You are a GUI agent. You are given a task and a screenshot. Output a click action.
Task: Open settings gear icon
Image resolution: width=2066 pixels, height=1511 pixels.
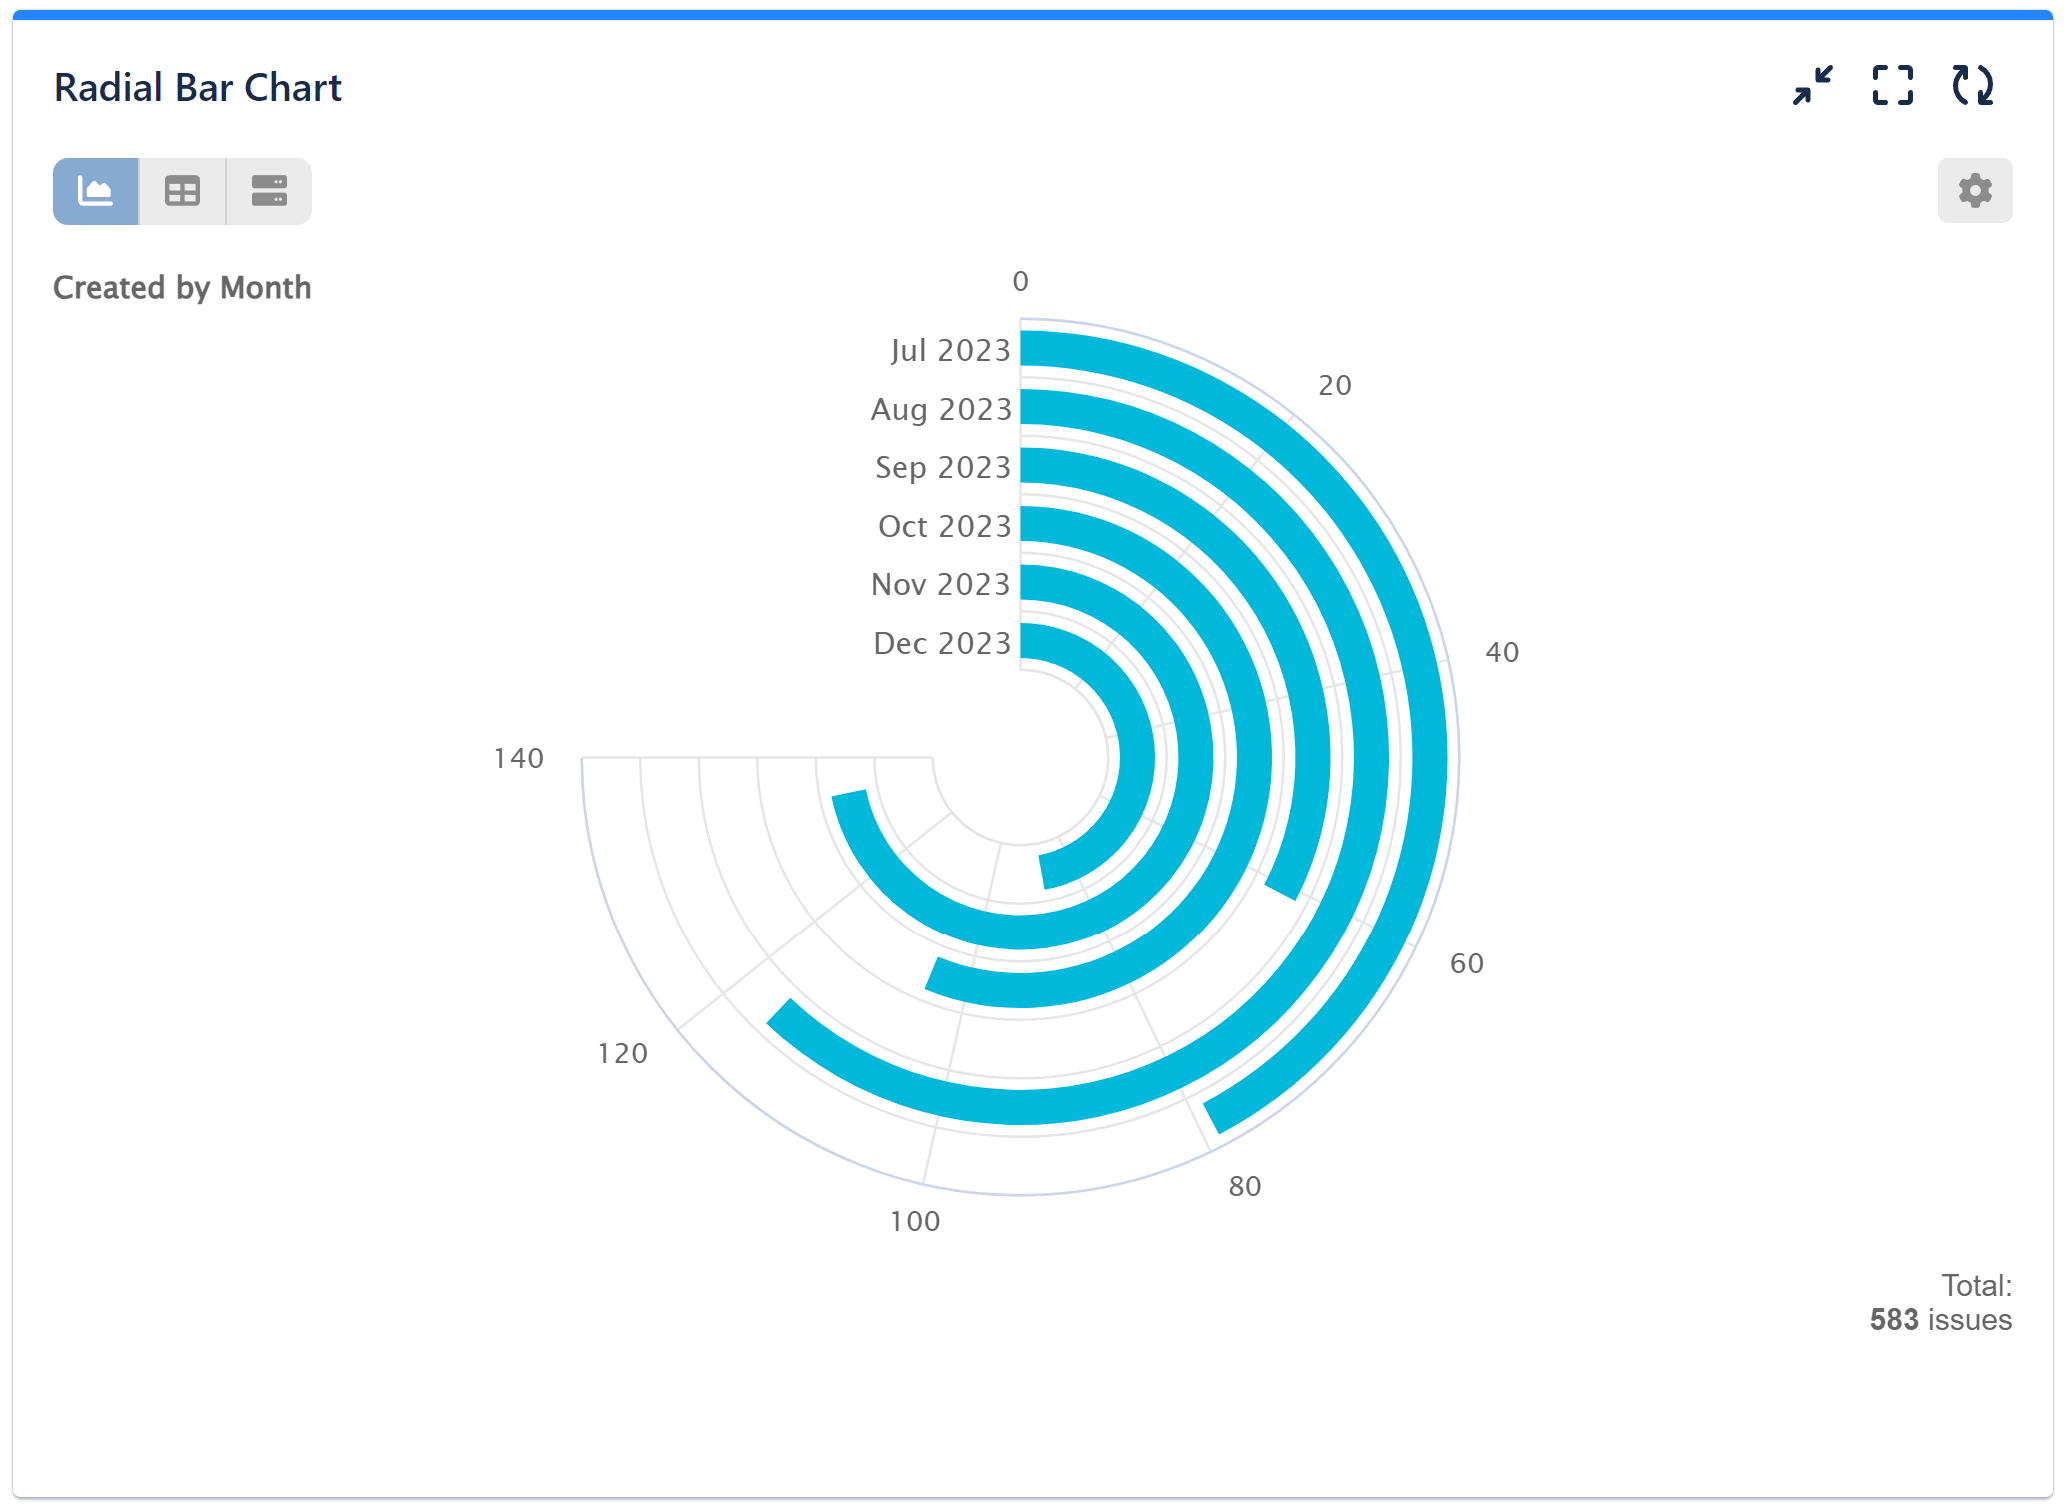1976,191
